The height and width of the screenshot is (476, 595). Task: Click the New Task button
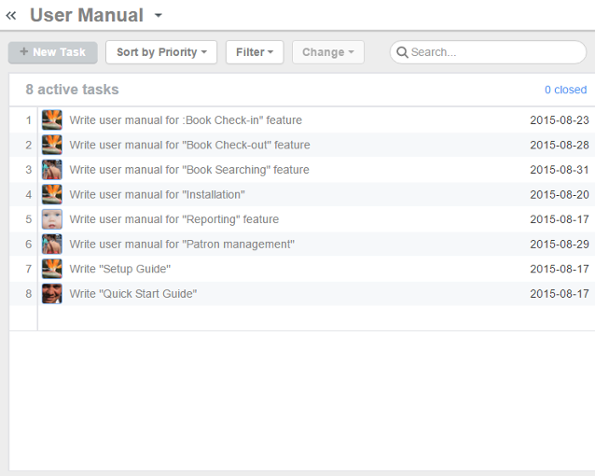53,52
